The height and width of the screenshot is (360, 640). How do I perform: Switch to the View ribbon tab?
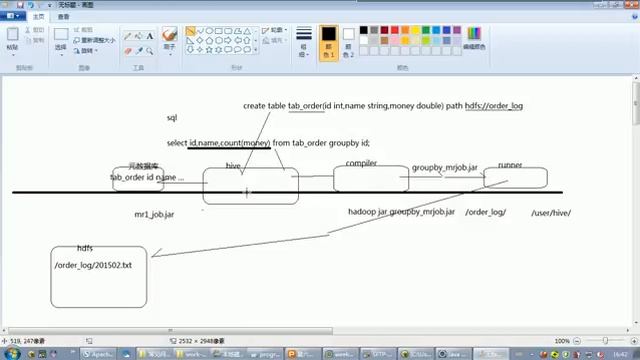pyautogui.click(x=63, y=16)
